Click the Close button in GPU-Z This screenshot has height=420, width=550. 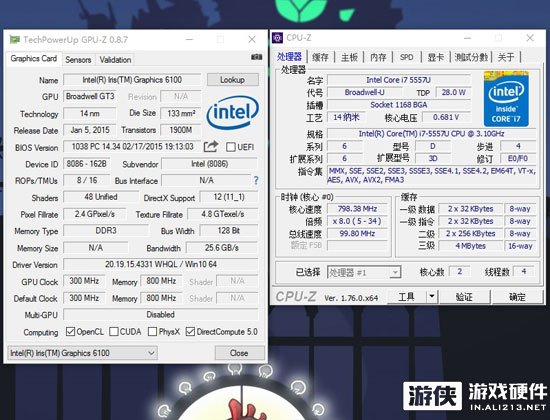pos(239,353)
